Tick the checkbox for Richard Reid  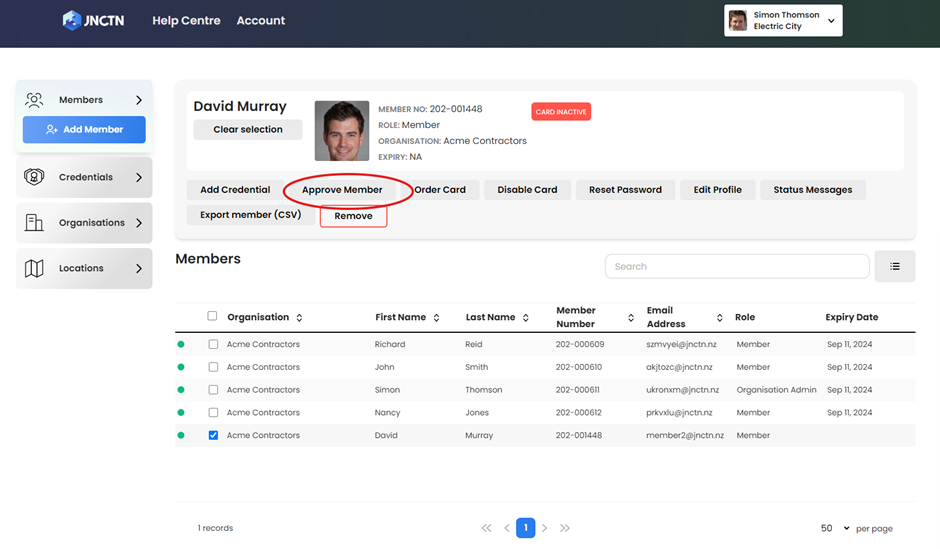(x=213, y=344)
